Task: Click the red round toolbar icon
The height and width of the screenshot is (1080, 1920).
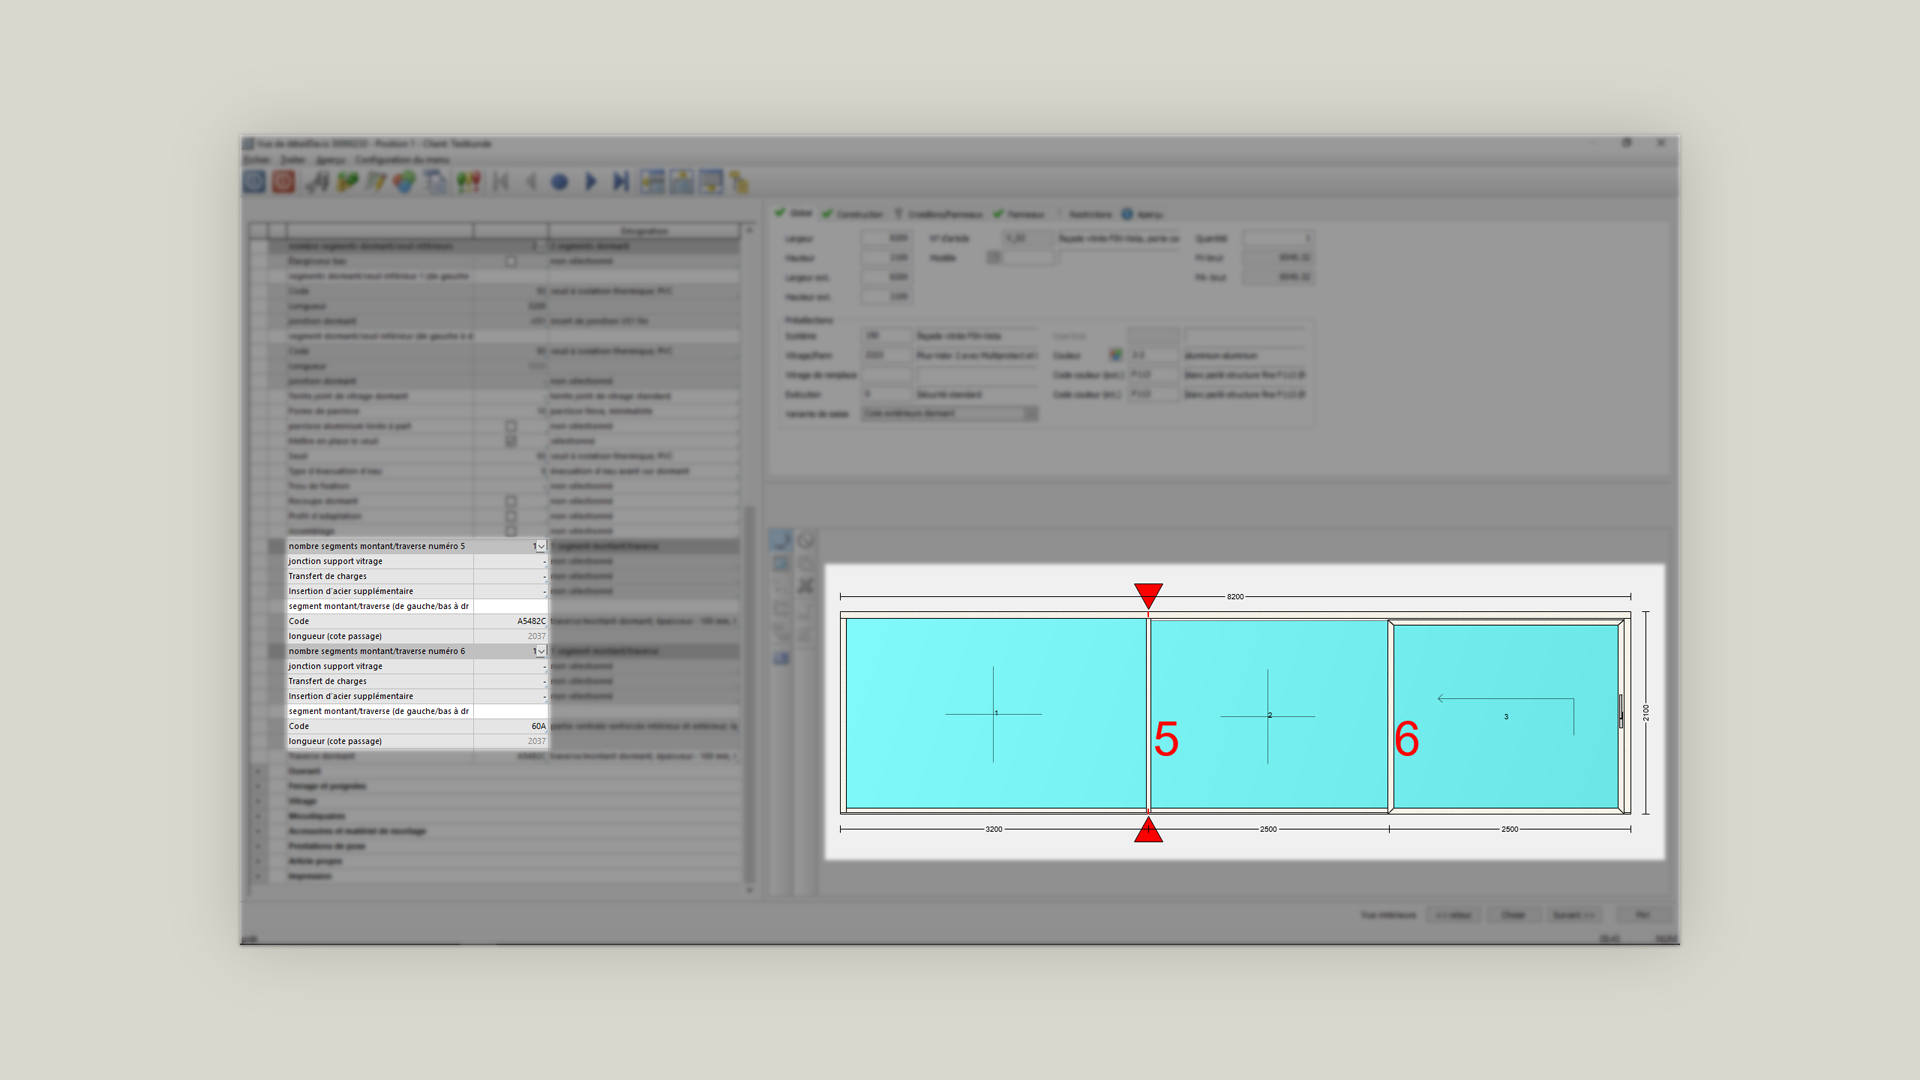Action: click(x=284, y=182)
